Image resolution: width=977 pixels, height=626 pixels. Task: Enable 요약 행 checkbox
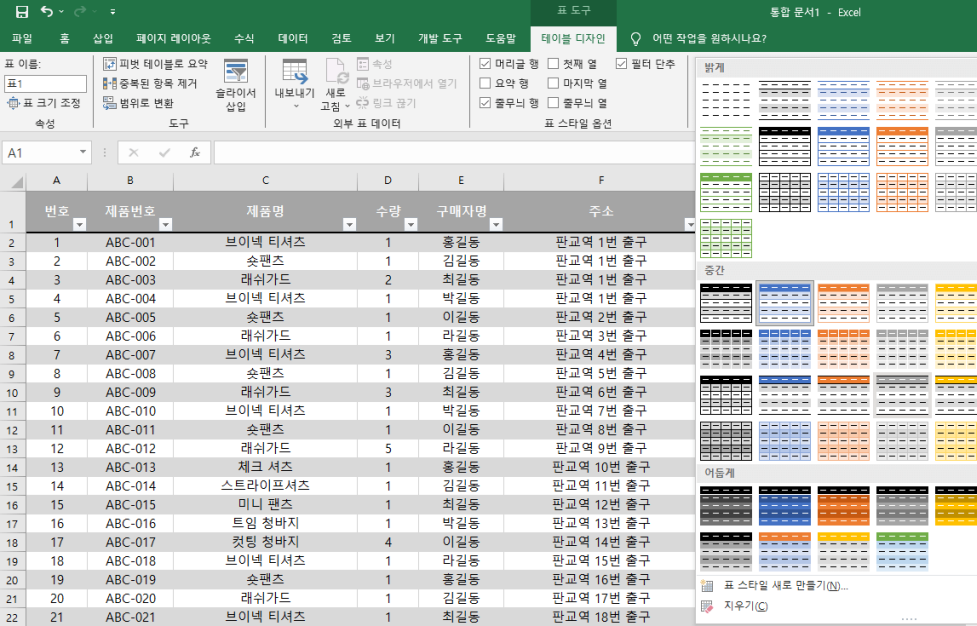coord(485,83)
